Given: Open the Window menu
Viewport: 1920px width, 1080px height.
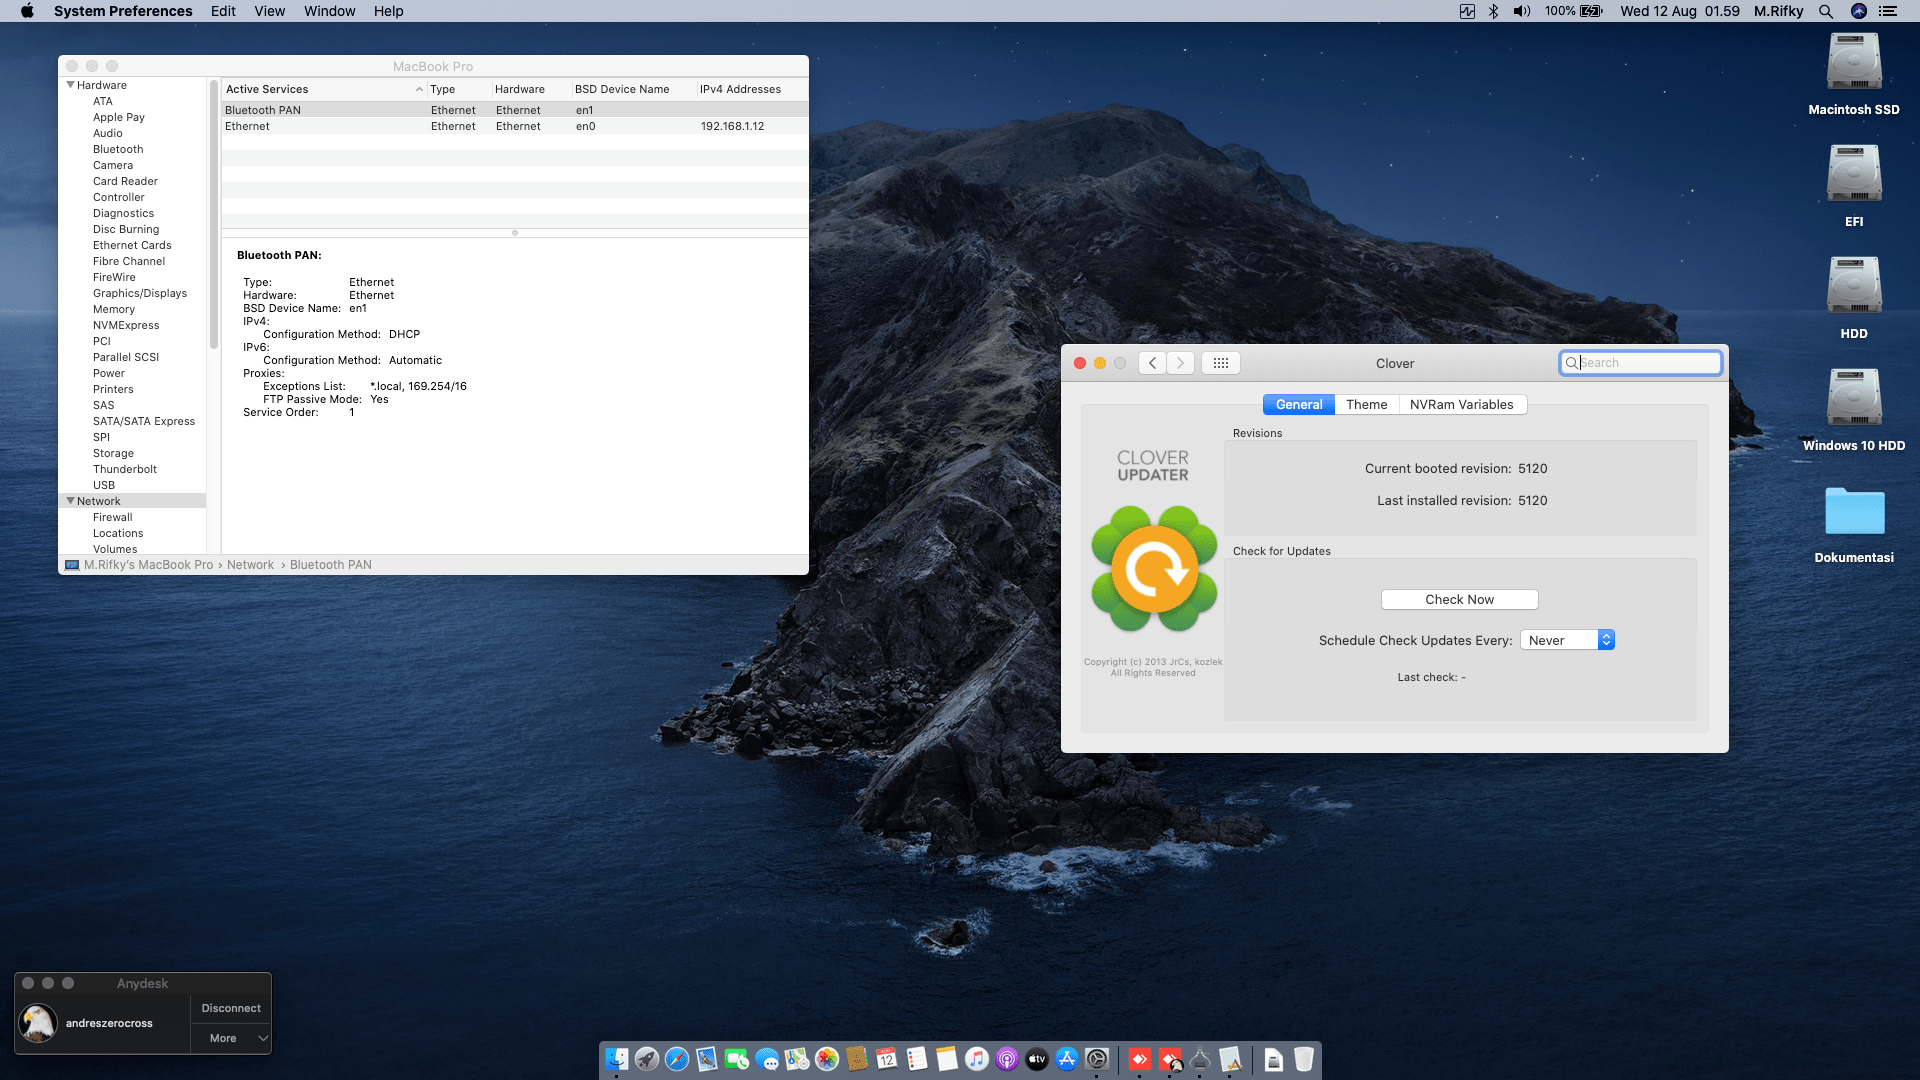Looking at the screenshot, I should click(329, 11).
